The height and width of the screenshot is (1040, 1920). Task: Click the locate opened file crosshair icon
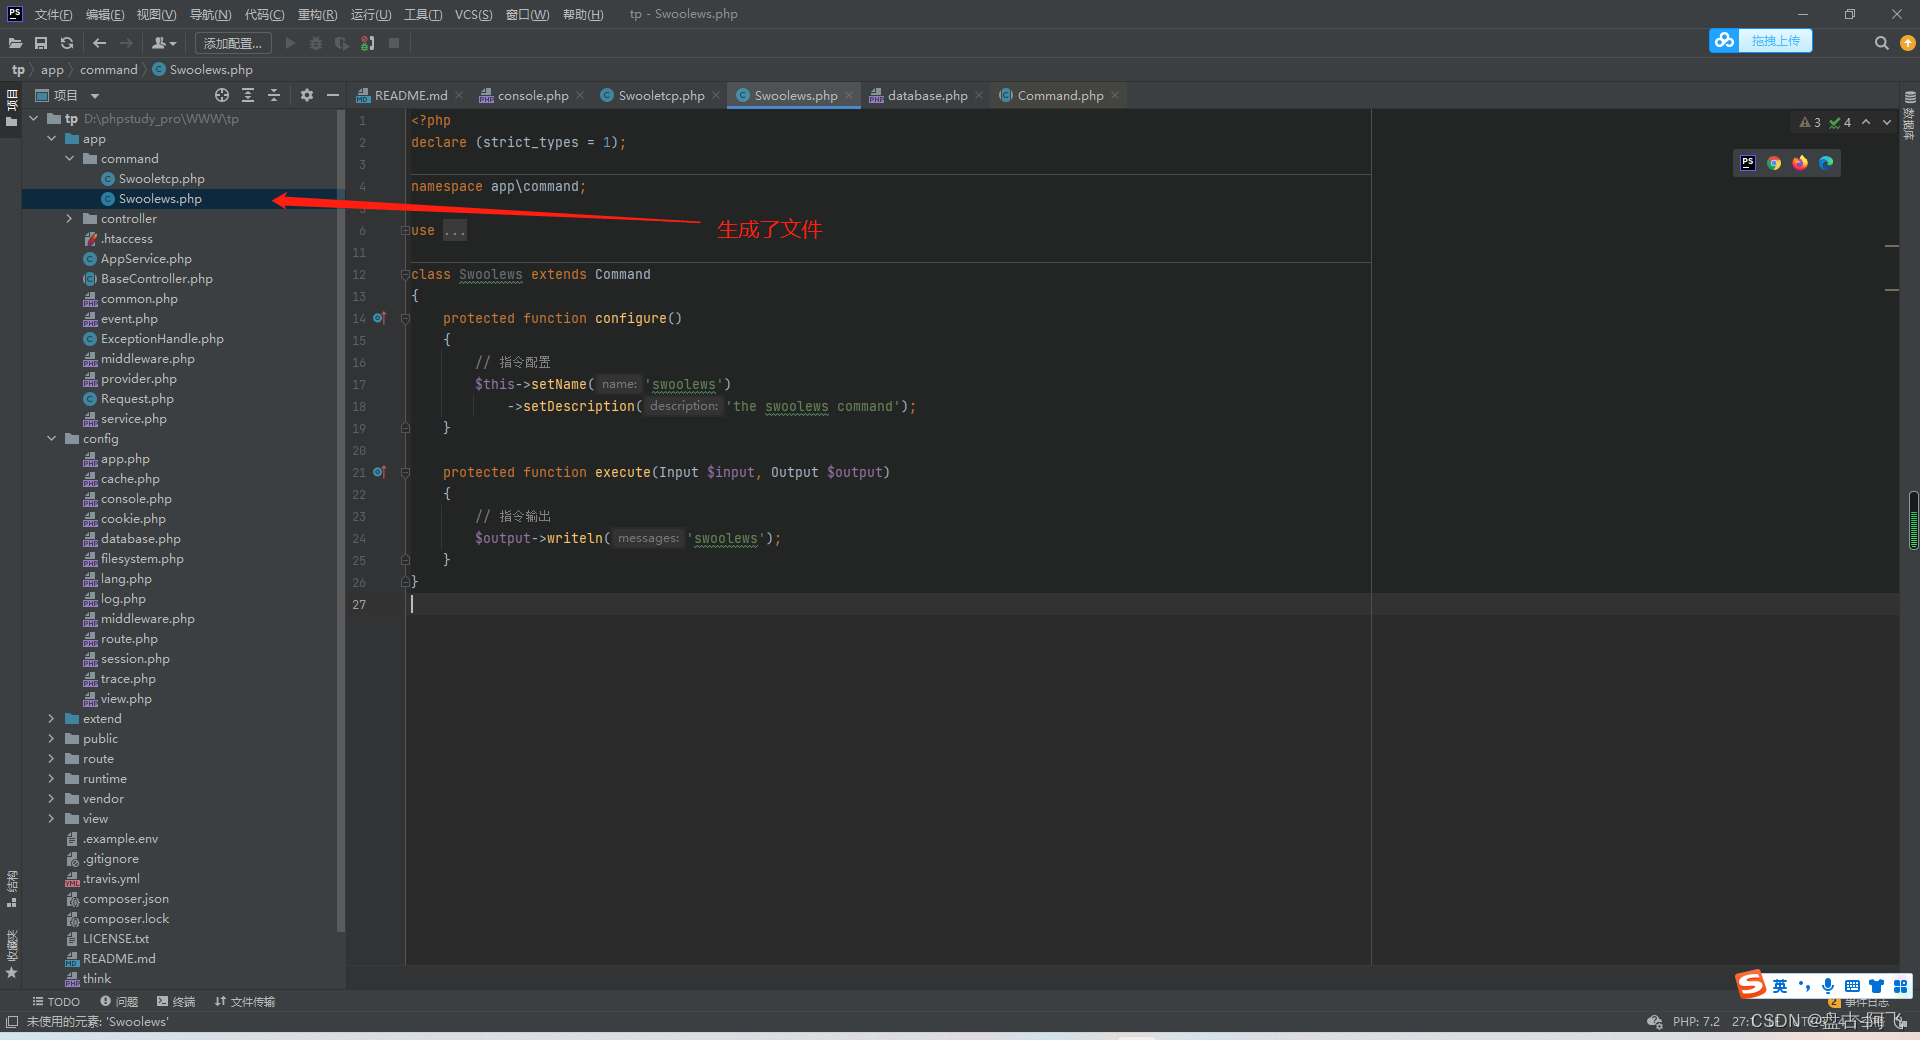tap(222, 95)
